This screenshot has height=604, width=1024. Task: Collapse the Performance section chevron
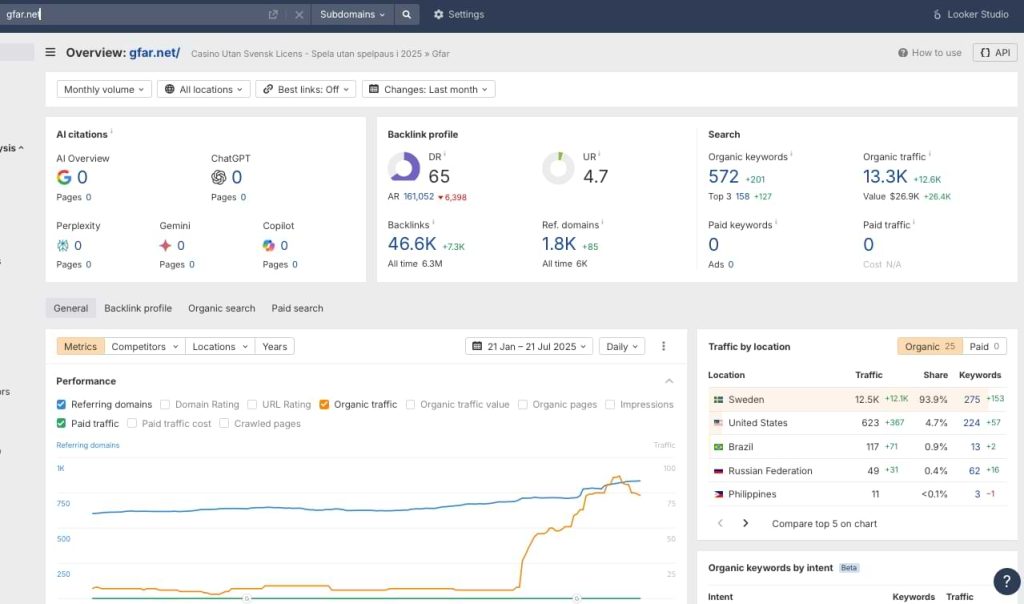[669, 381]
